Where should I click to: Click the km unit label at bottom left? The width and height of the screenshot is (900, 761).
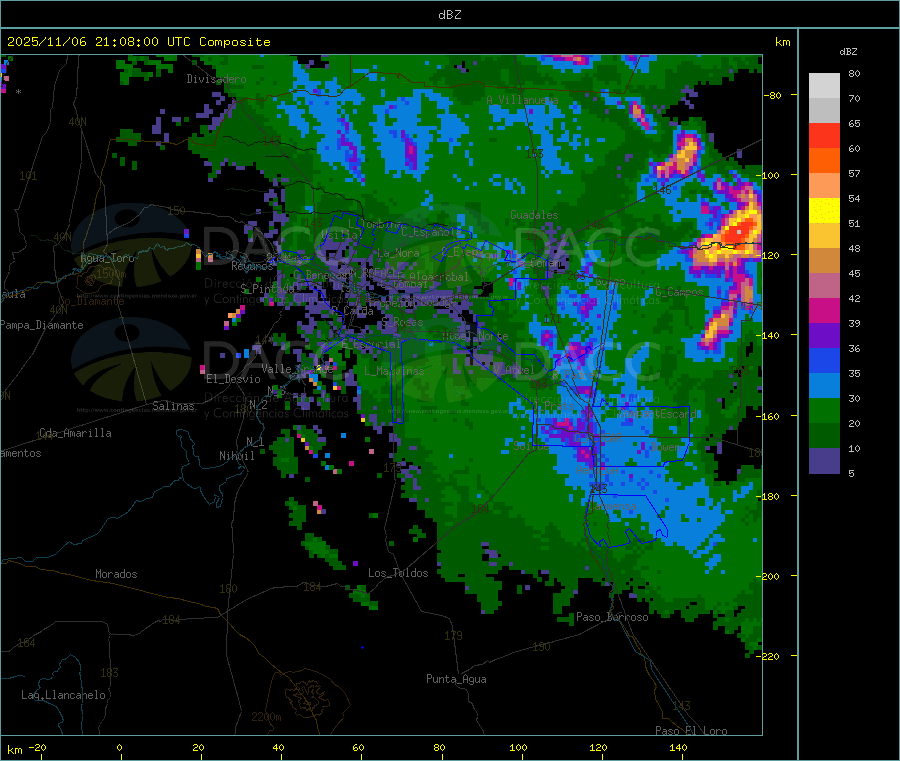(14, 750)
